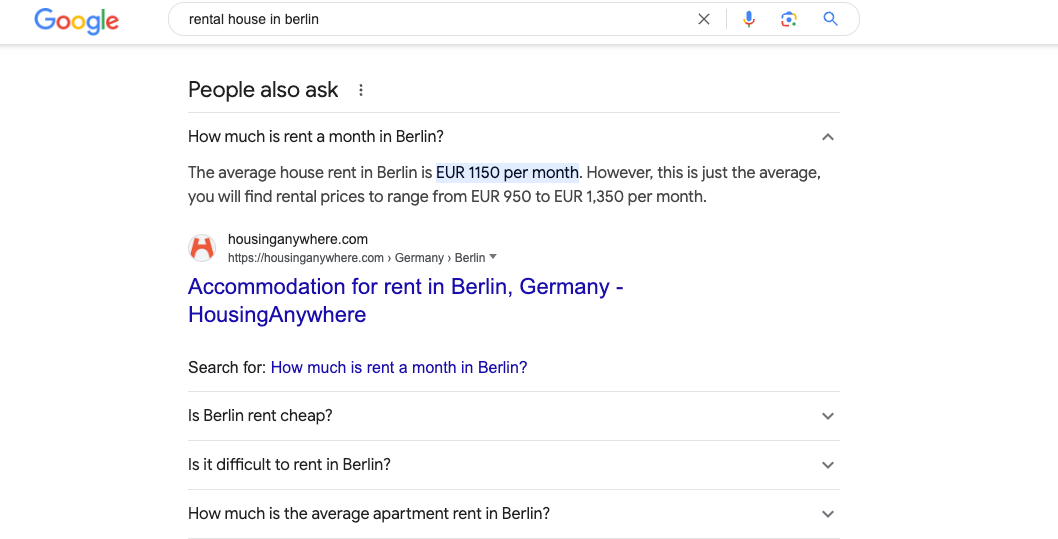Click the question text 'Is it difficult to rent in Berlin?'
Image resolution: width=1058 pixels, height=539 pixels.
point(289,465)
